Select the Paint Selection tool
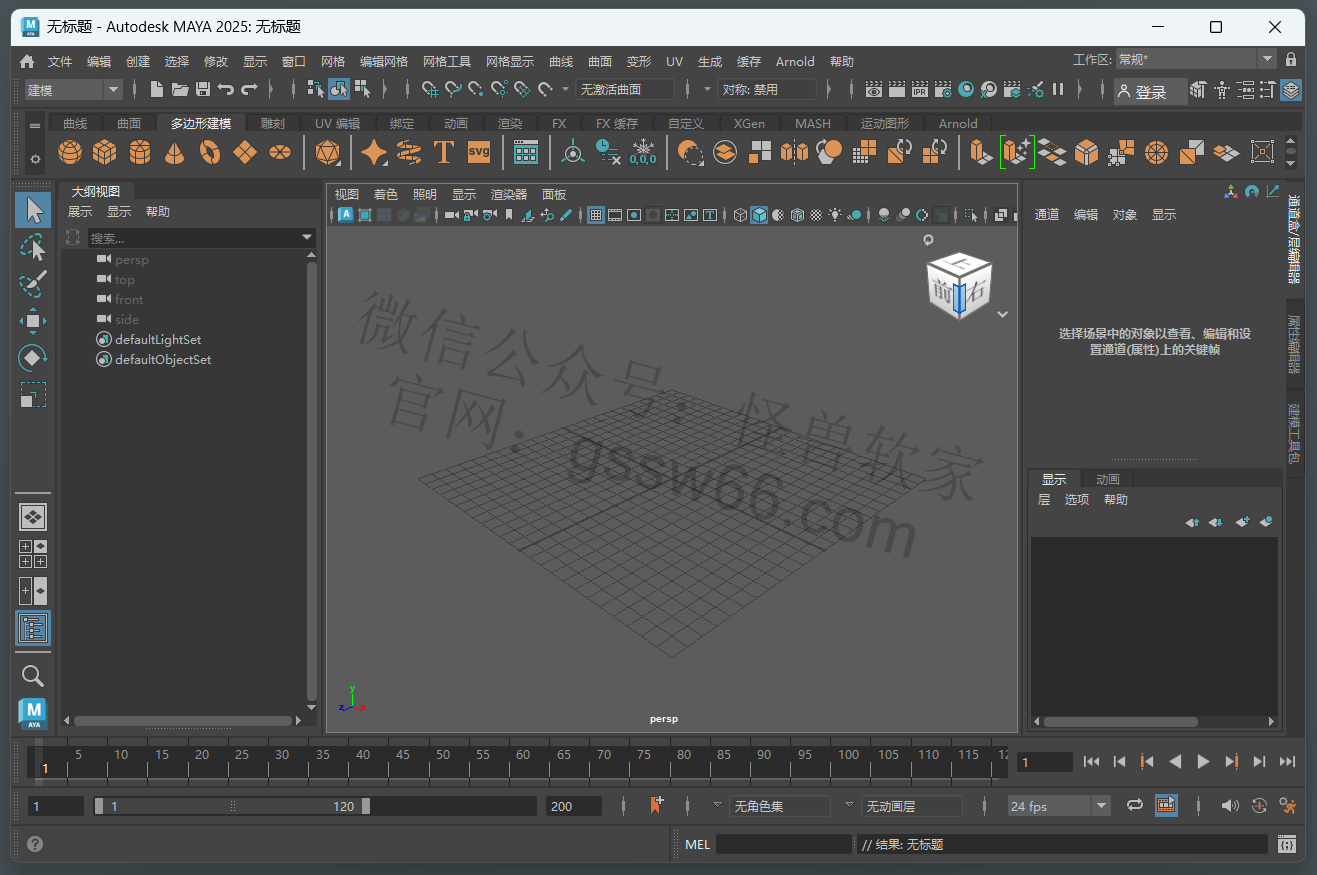 click(x=33, y=284)
